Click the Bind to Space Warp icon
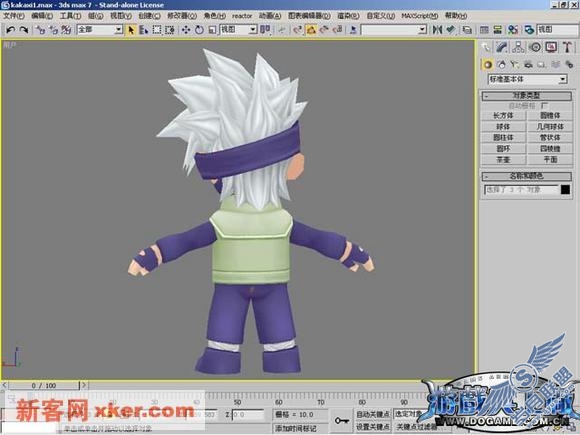Screen dimensions: 580x435 click(66, 30)
